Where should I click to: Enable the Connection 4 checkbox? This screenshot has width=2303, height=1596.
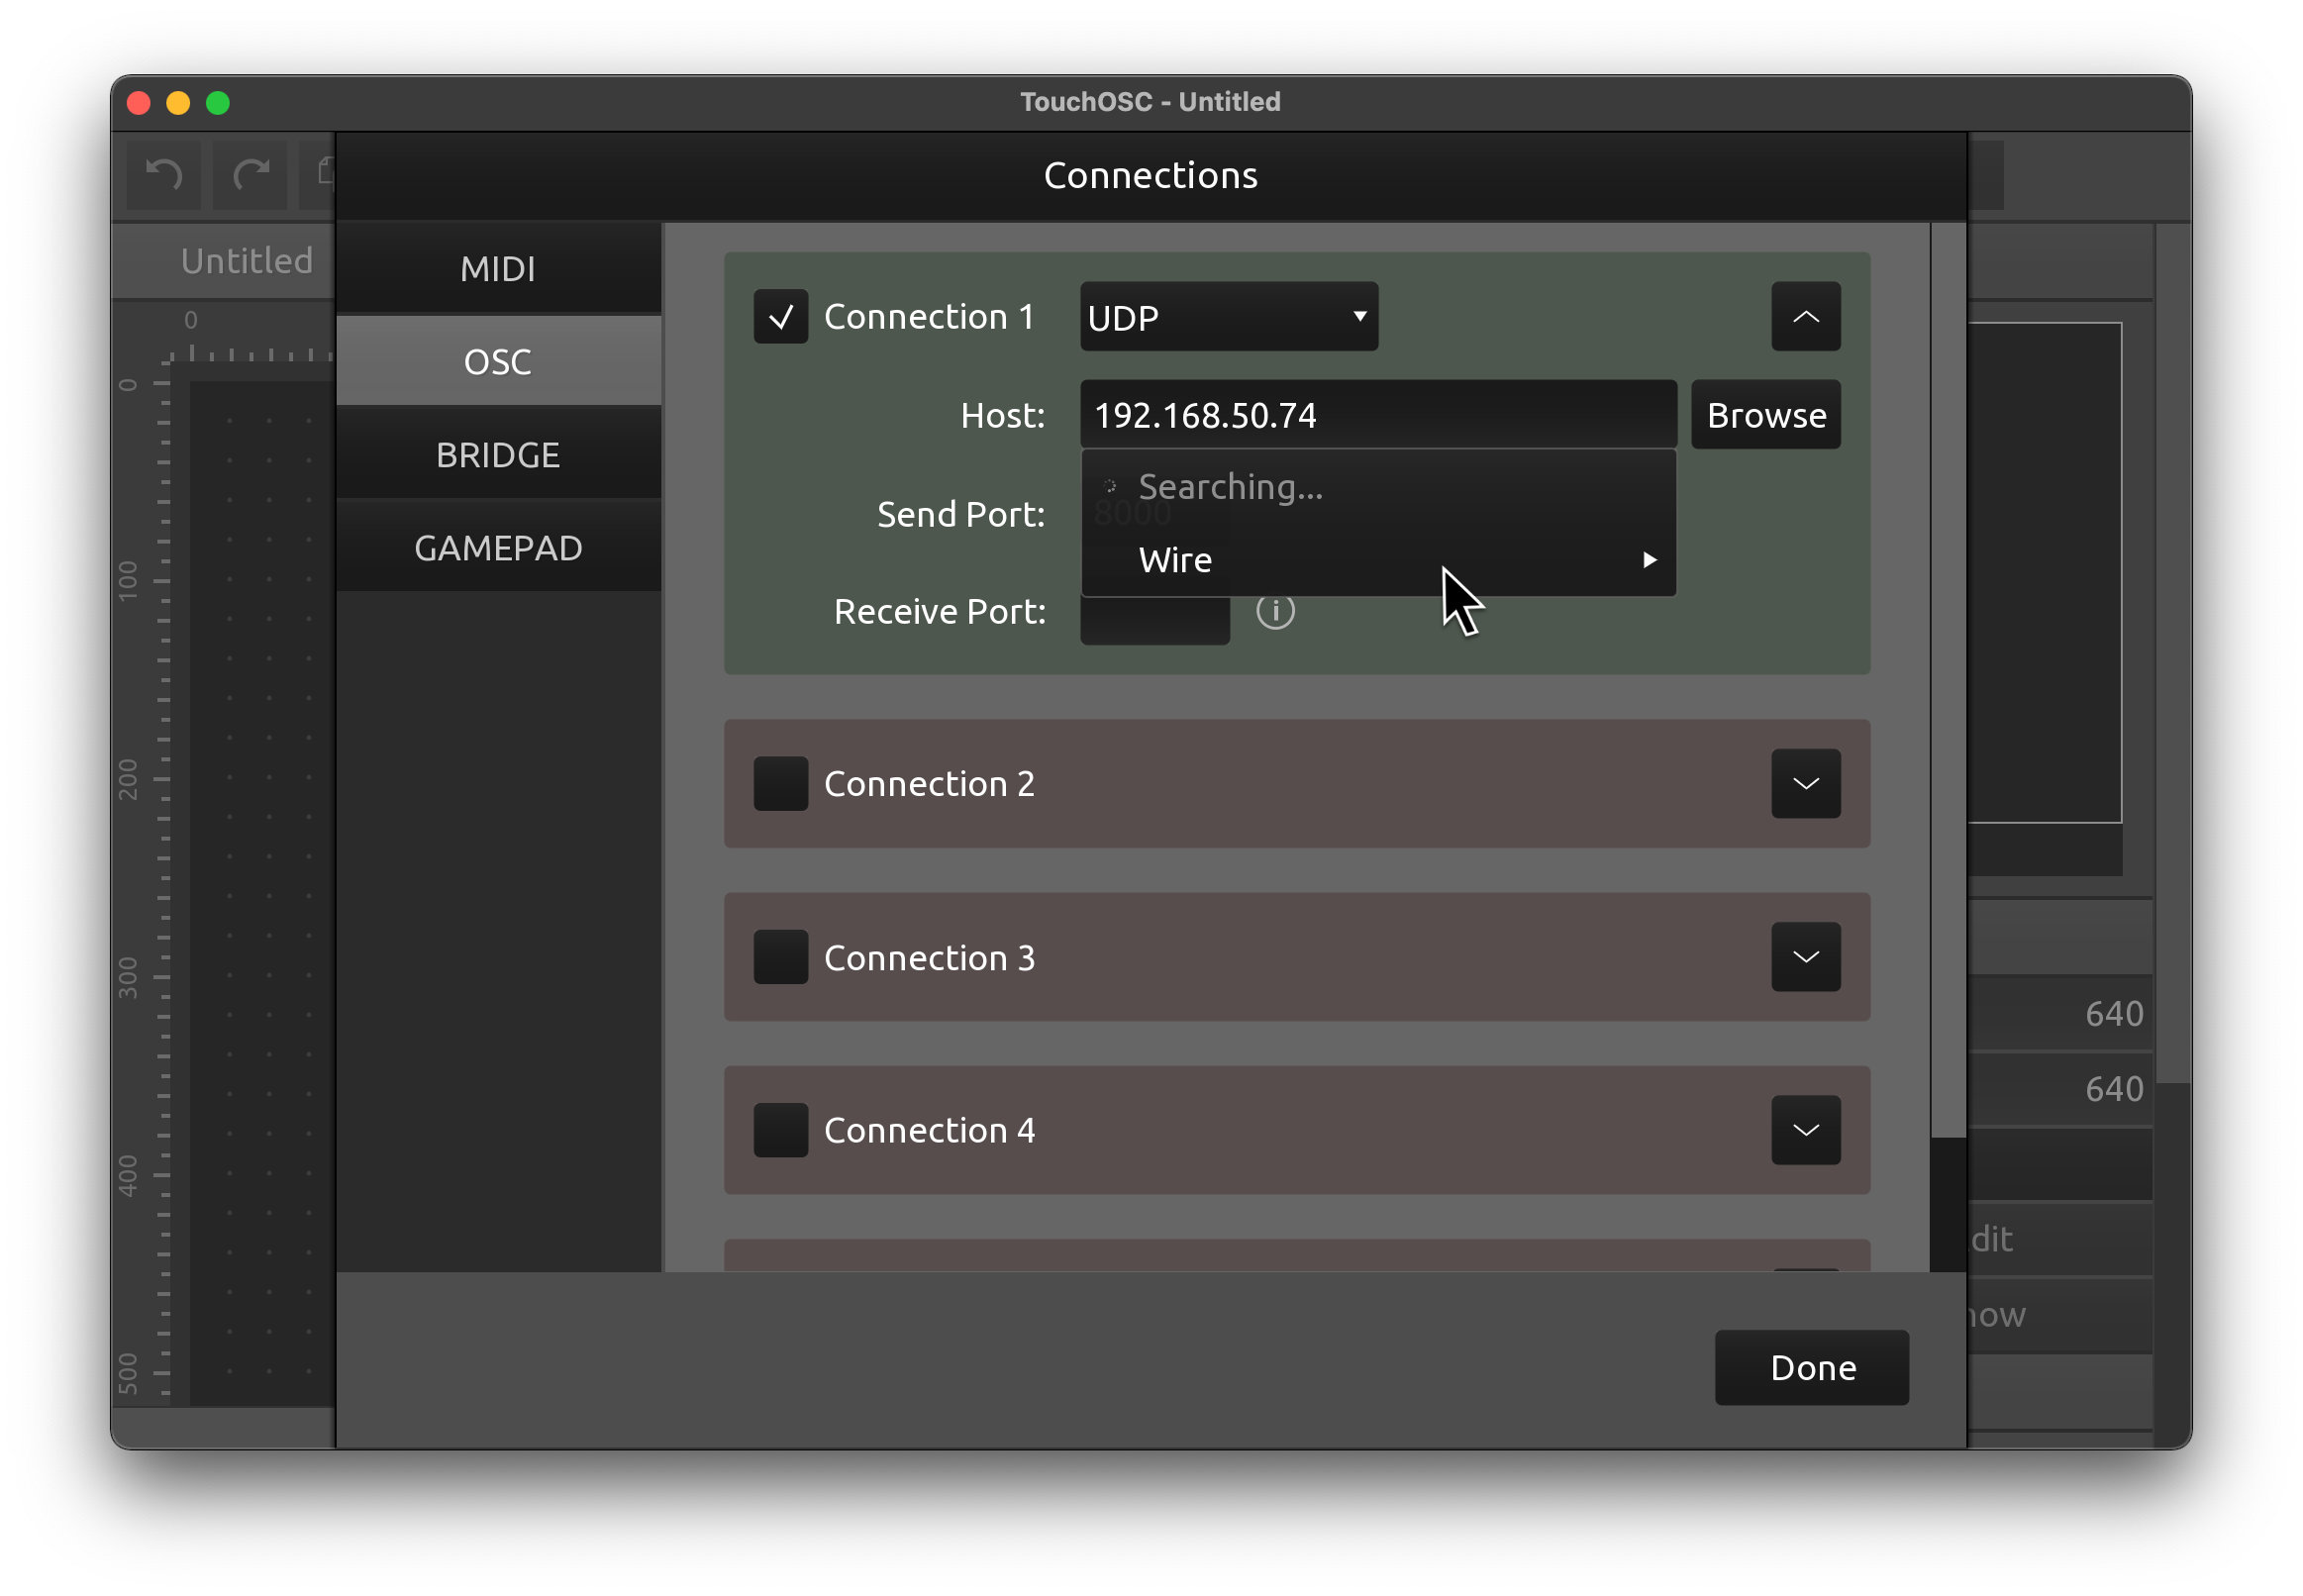[780, 1131]
